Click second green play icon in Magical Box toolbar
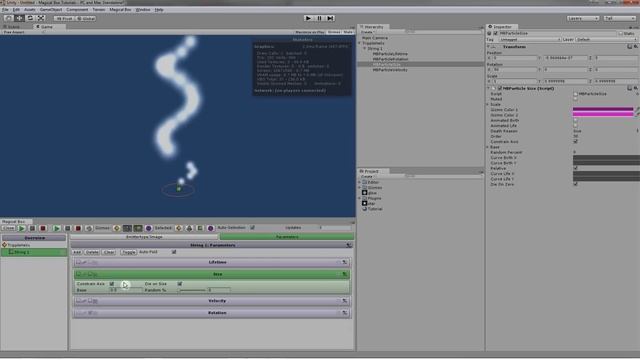 [57, 229]
